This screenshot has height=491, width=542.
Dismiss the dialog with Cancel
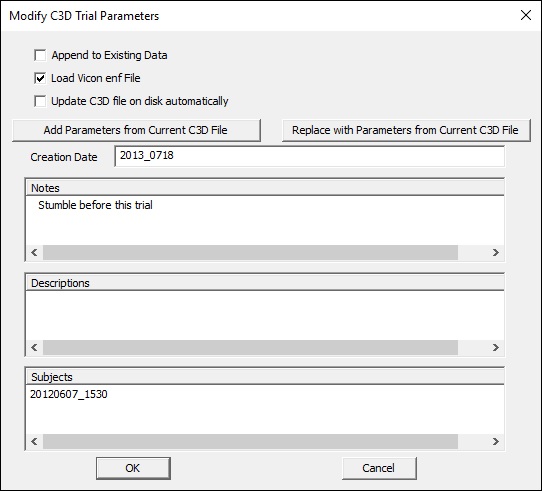[x=379, y=468]
